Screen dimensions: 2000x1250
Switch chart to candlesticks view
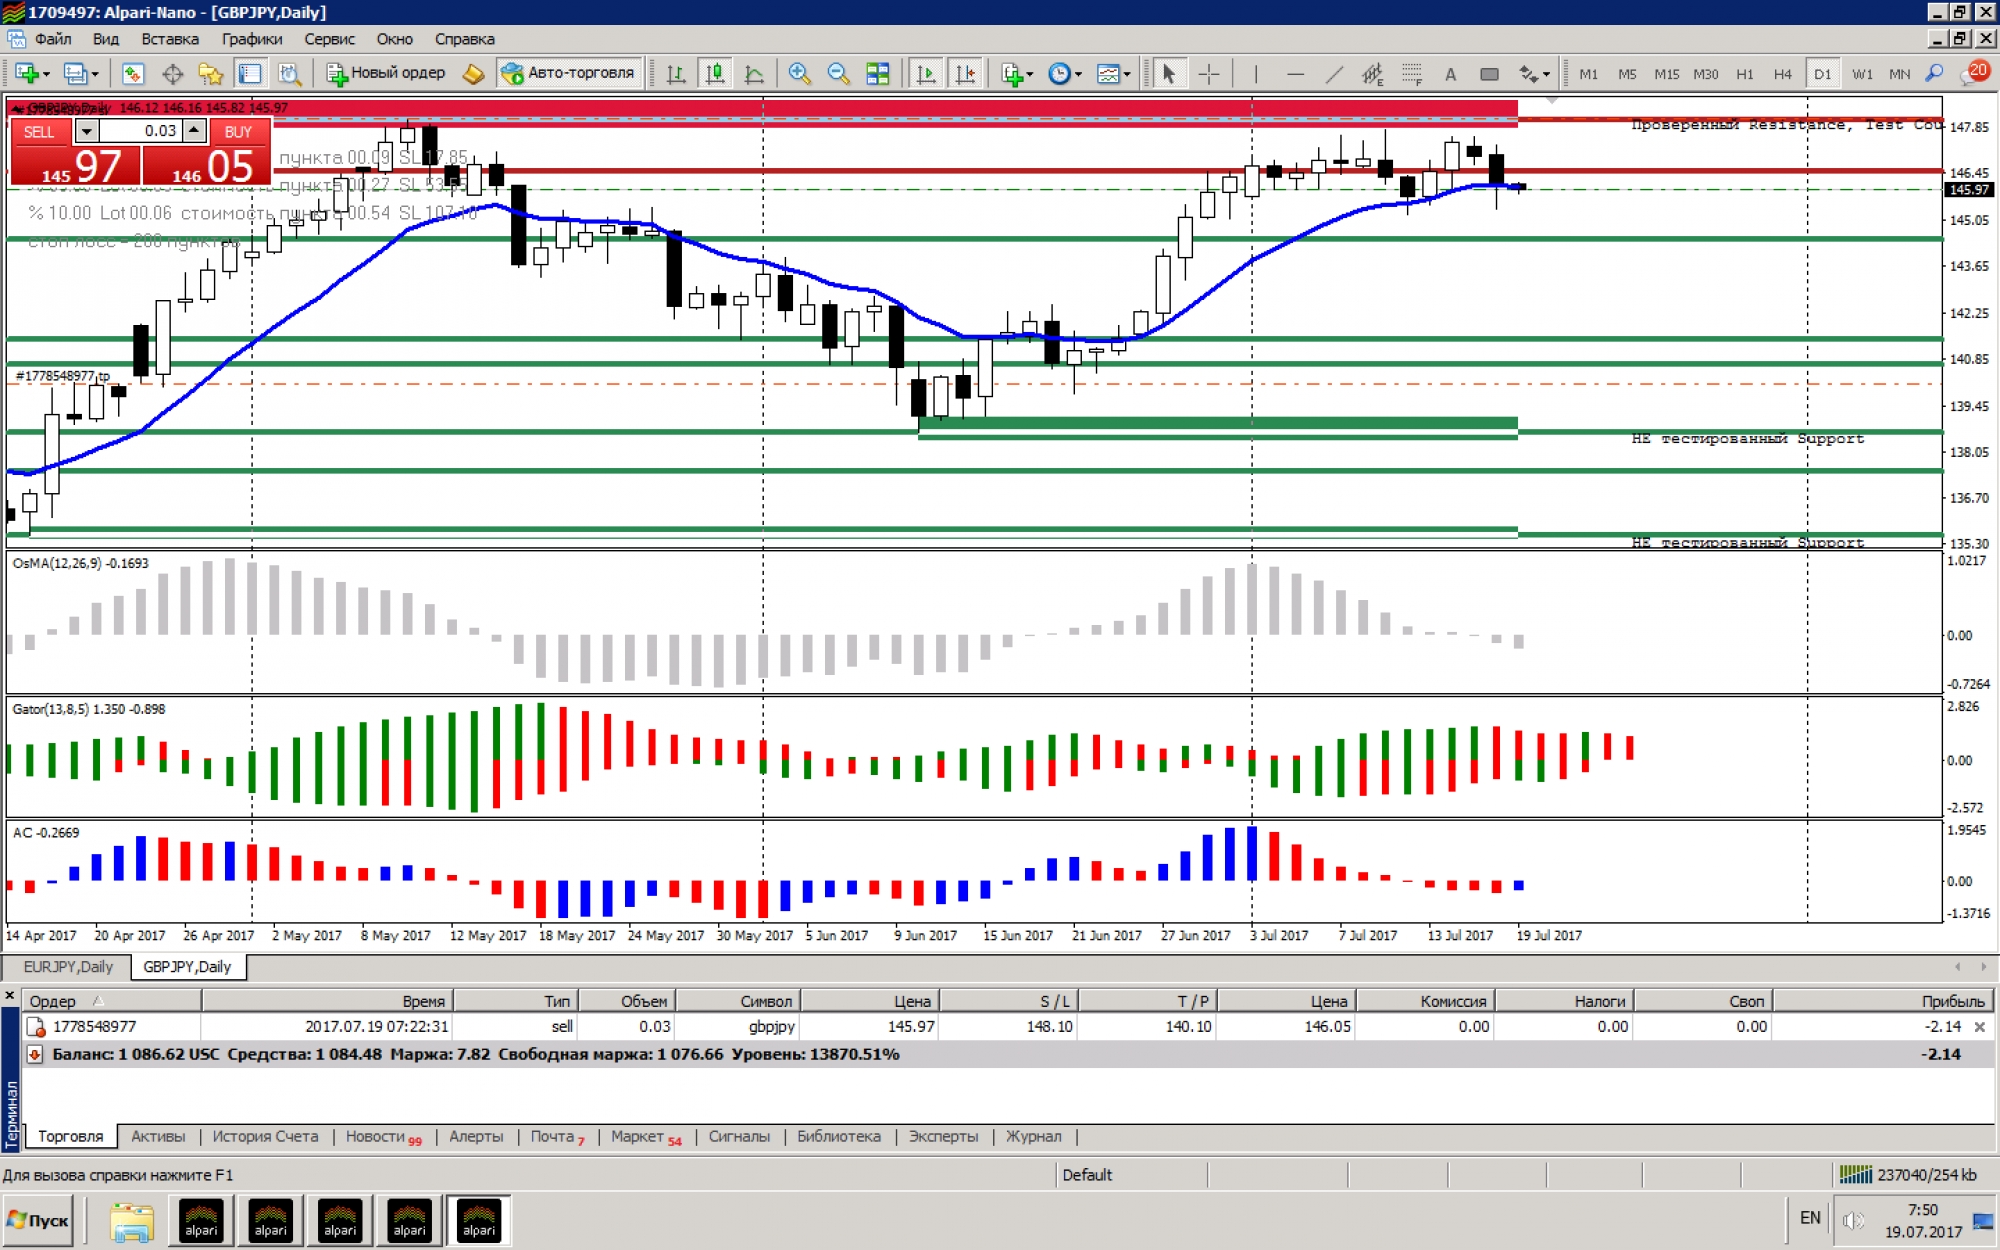(x=715, y=73)
